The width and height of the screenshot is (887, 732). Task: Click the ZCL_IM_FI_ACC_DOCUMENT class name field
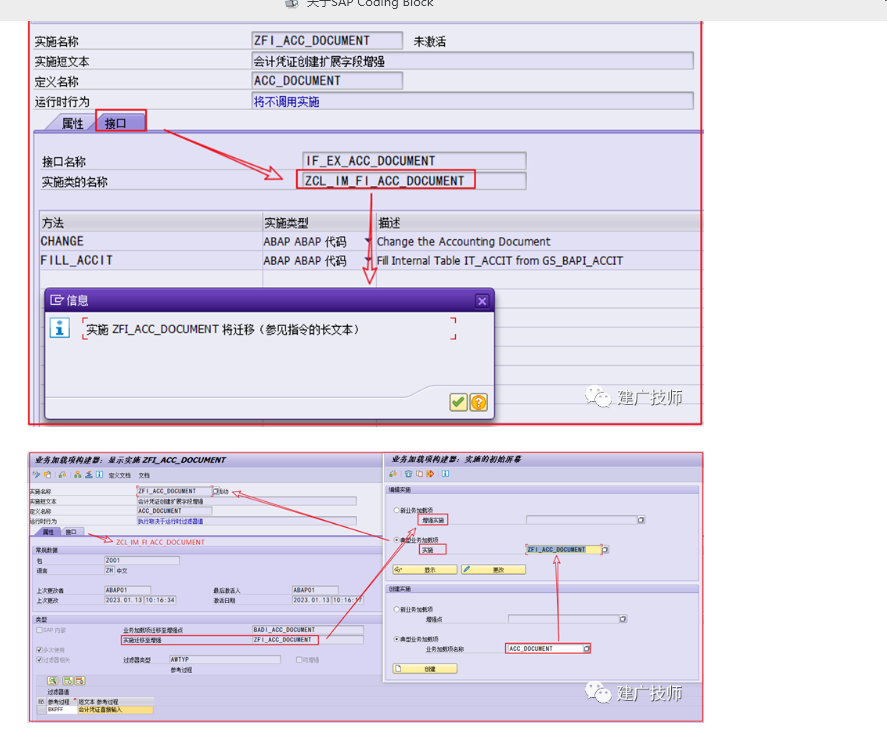(413, 180)
